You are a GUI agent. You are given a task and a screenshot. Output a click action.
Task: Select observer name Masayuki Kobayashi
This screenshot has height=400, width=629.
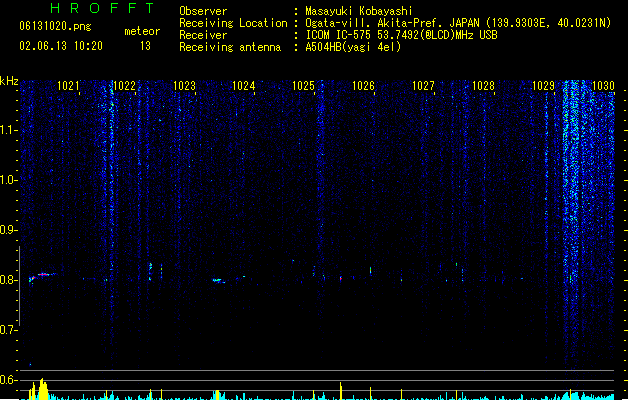359,11
